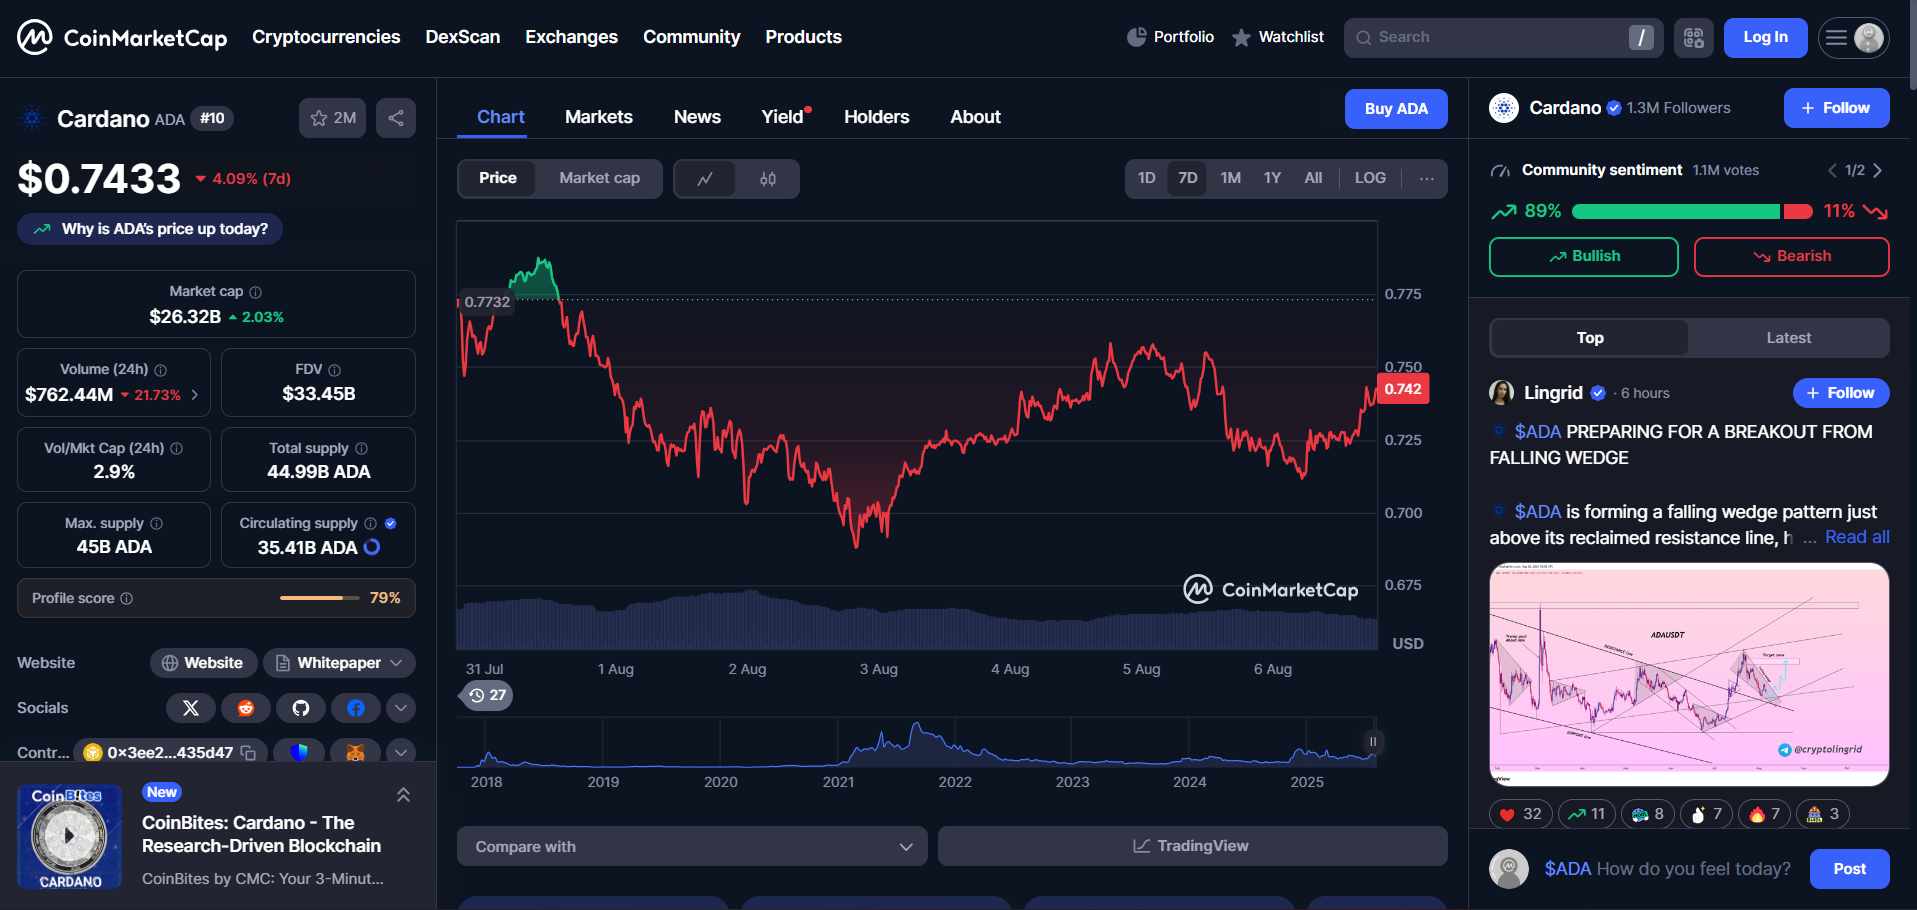Viewport: 1917px width, 910px height.
Task: Click the shield wallet icon in Contracts row
Action: (299, 752)
